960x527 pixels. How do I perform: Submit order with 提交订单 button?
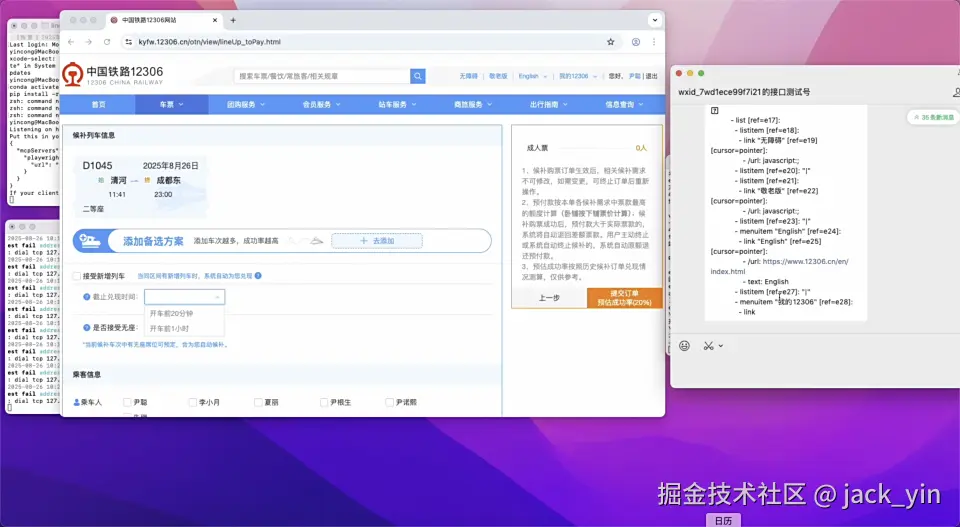click(624, 297)
